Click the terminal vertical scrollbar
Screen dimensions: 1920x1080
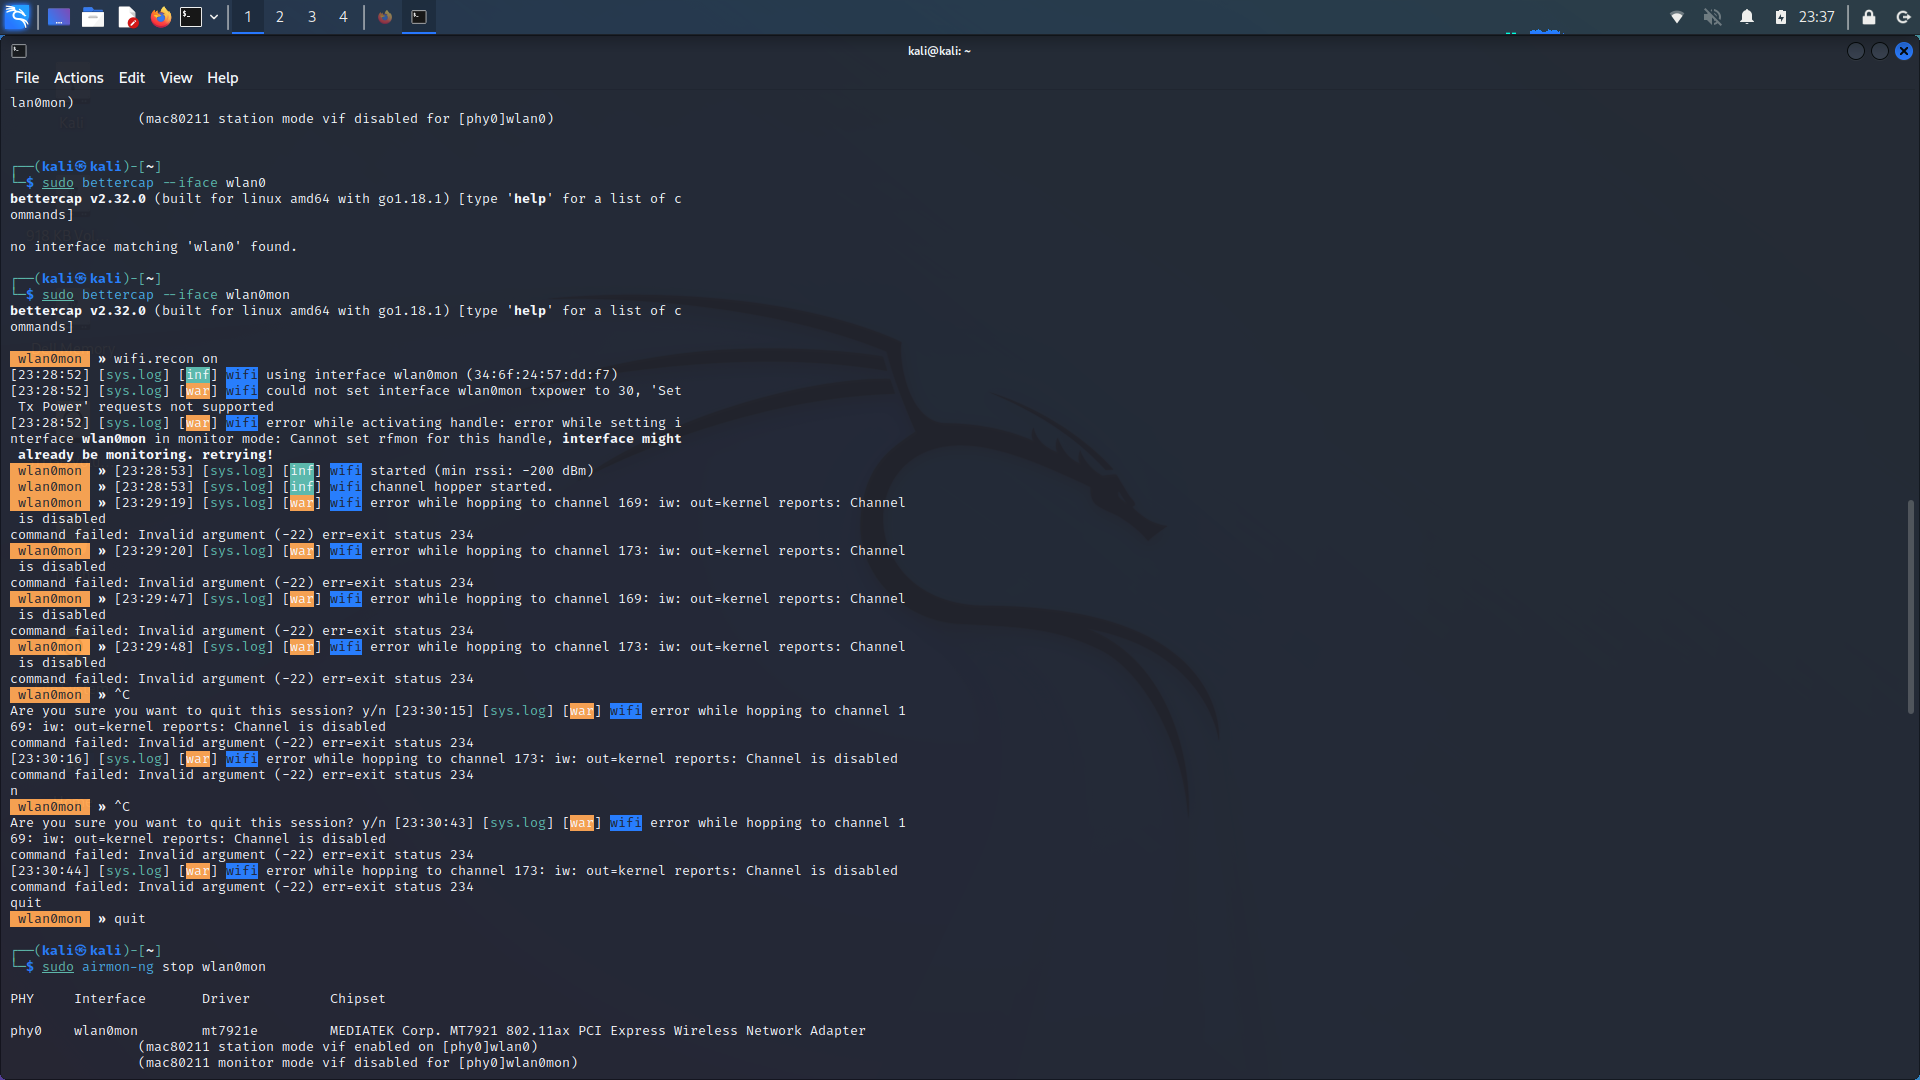point(1911,606)
